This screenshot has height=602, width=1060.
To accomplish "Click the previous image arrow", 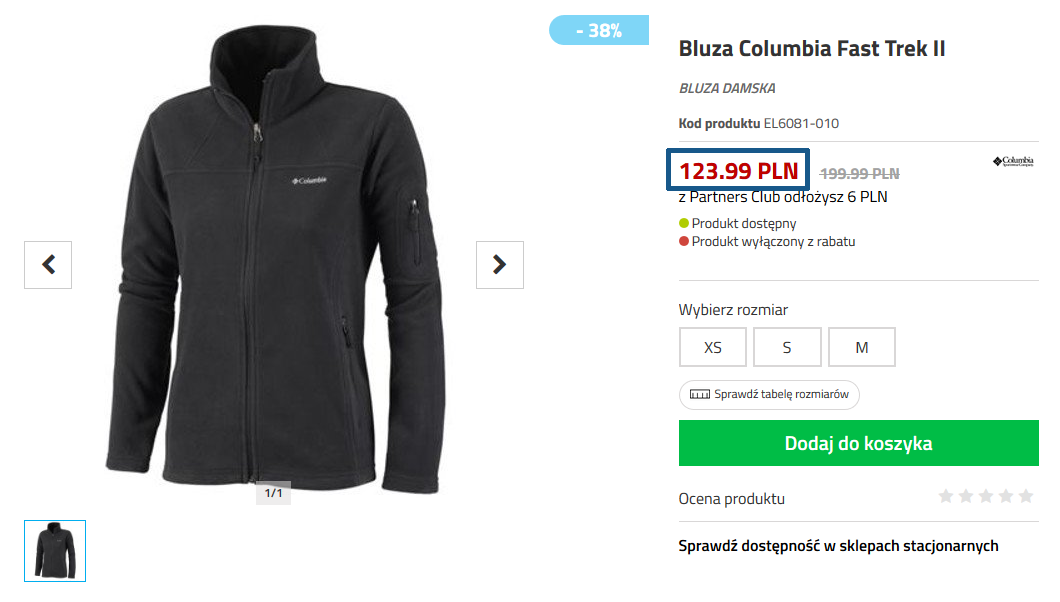I will pos(48,265).
